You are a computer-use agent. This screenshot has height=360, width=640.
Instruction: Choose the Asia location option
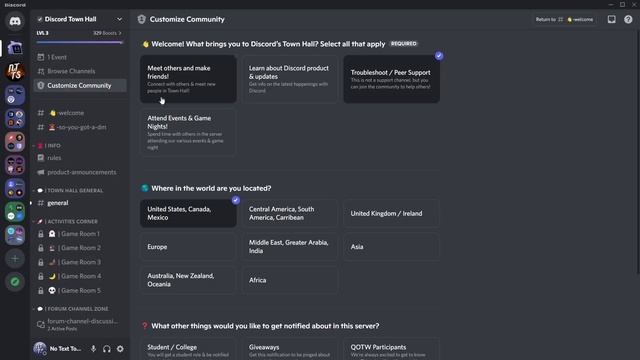point(391,247)
